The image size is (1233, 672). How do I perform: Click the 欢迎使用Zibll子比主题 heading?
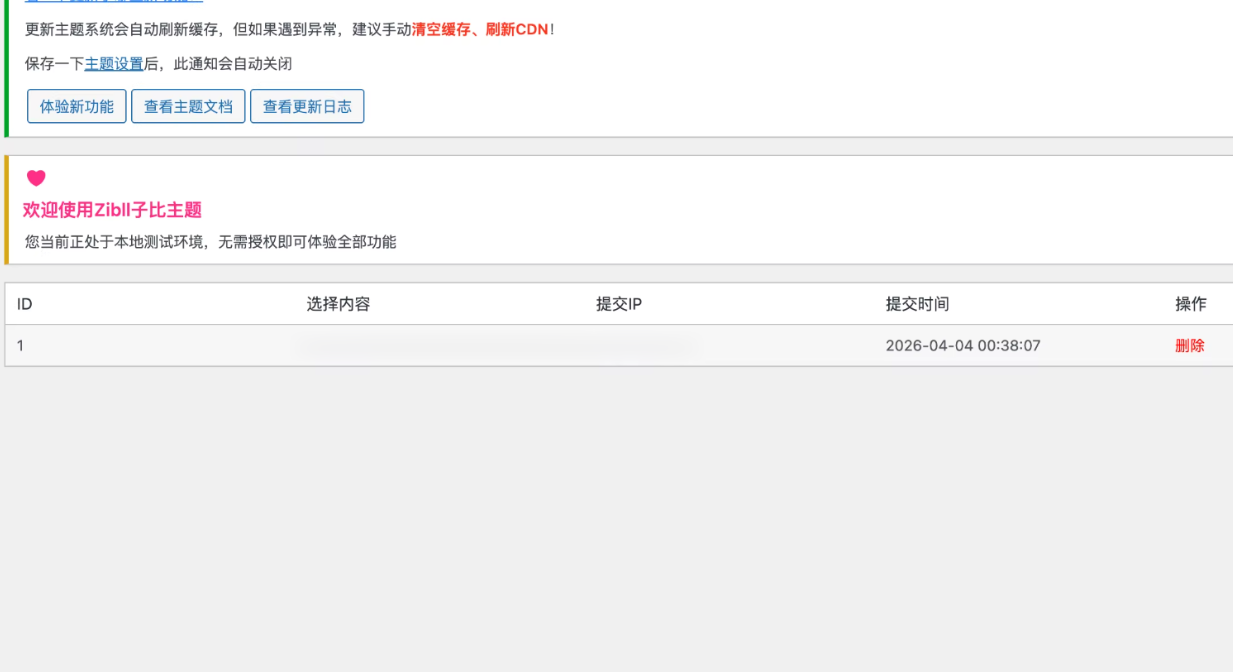click(112, 210)
